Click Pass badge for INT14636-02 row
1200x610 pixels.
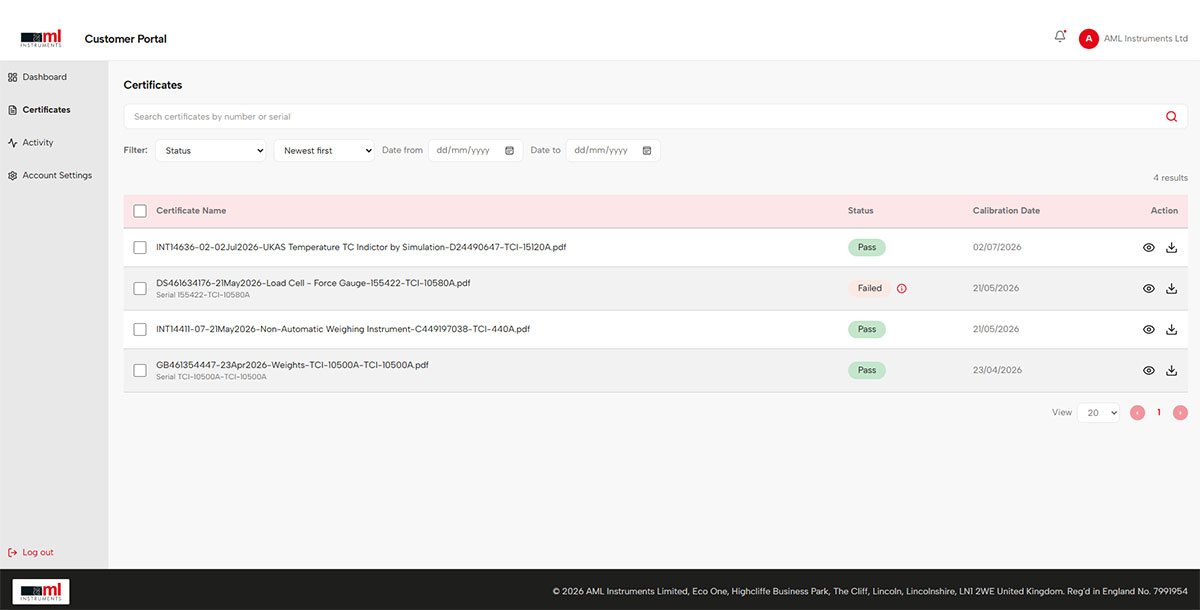click(x=867, y=248)
